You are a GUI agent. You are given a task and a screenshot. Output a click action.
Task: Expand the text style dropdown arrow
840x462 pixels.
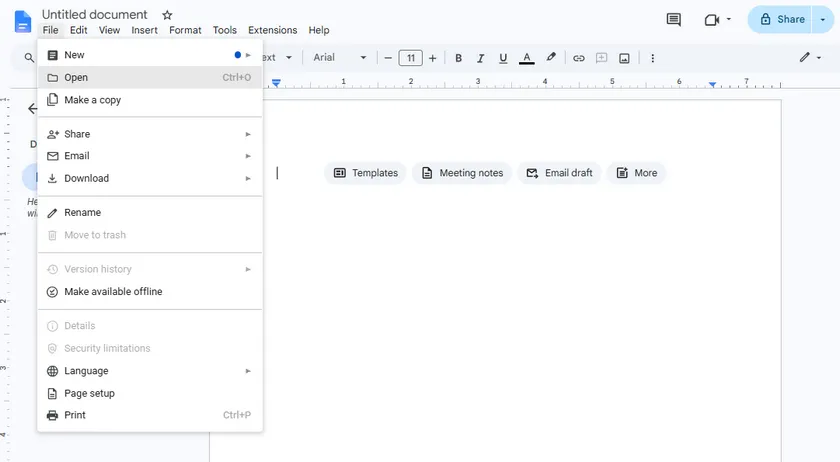(x=289, y=57)
